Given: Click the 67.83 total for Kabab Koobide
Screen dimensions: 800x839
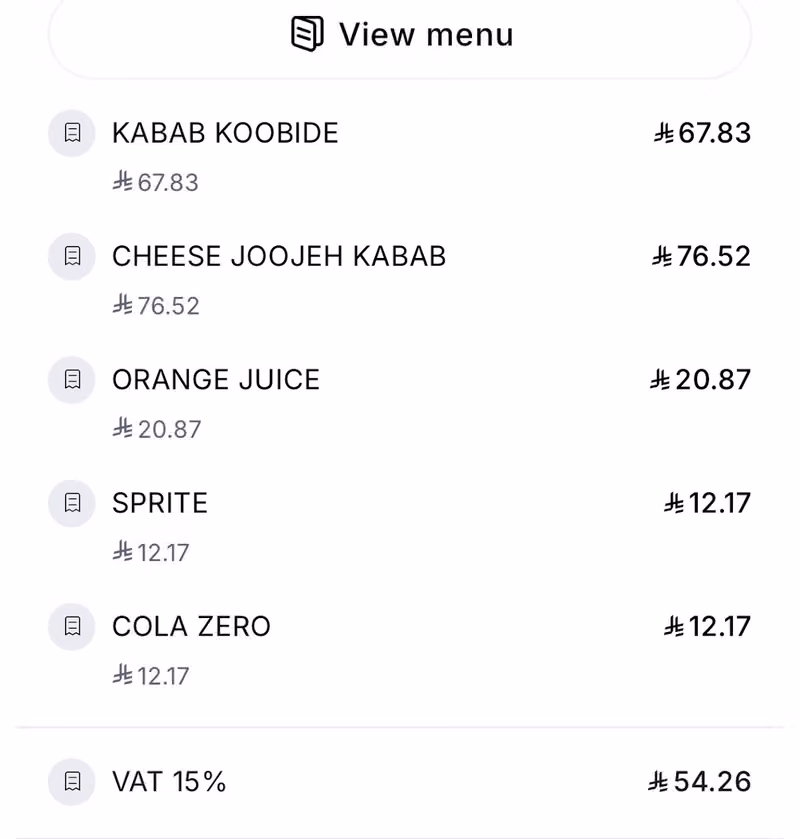Looking at the screenshot, I should click(x=703, y=133).
